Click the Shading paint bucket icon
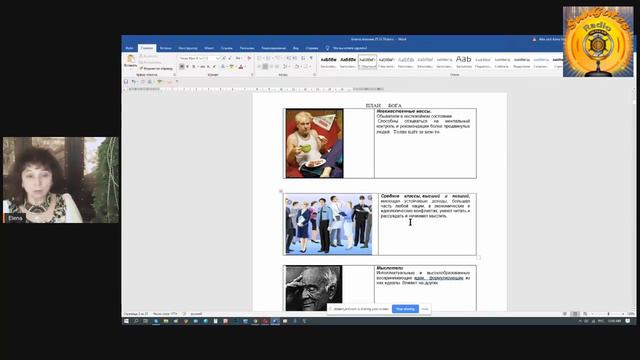The image size is (640, 360). (x=297, y=67)
